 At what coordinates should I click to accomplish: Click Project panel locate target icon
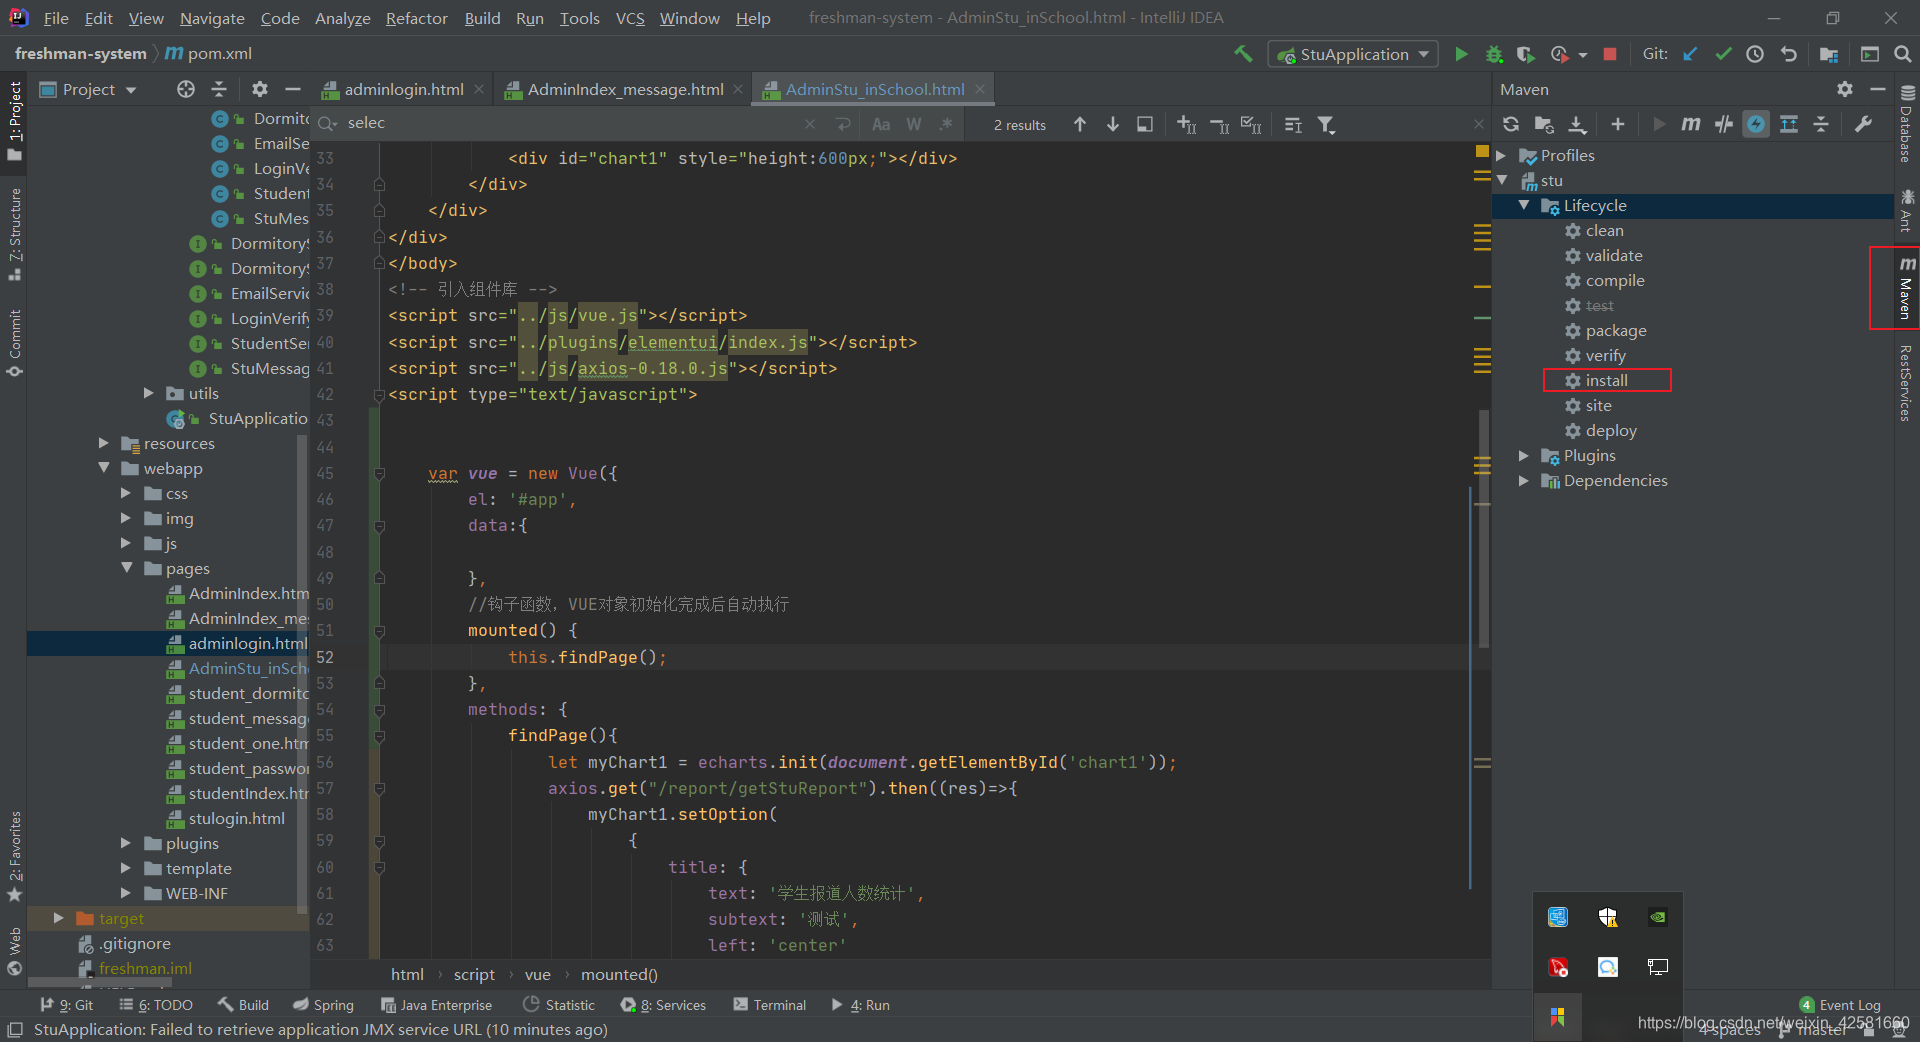tap(186, 89)
